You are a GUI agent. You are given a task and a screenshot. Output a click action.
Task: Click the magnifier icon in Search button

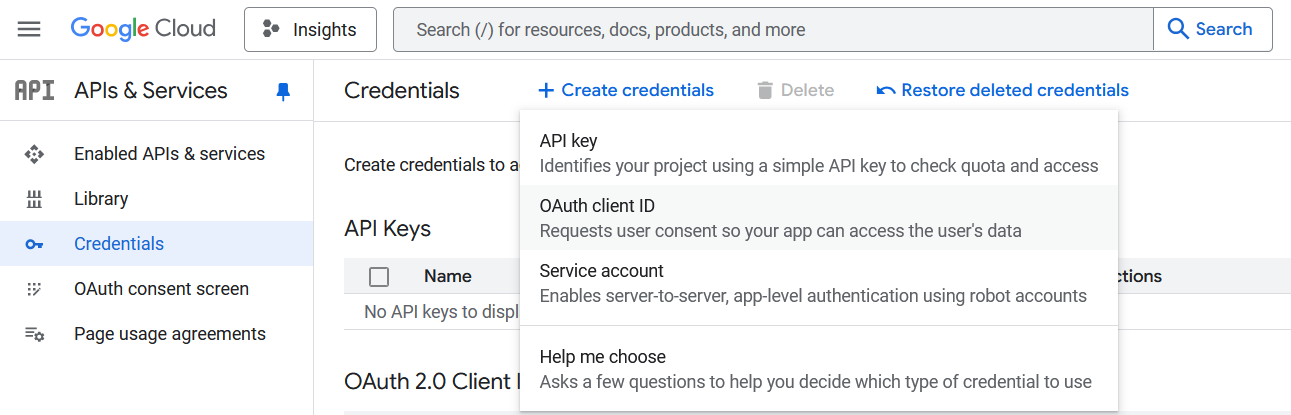tap(1178, 29)
